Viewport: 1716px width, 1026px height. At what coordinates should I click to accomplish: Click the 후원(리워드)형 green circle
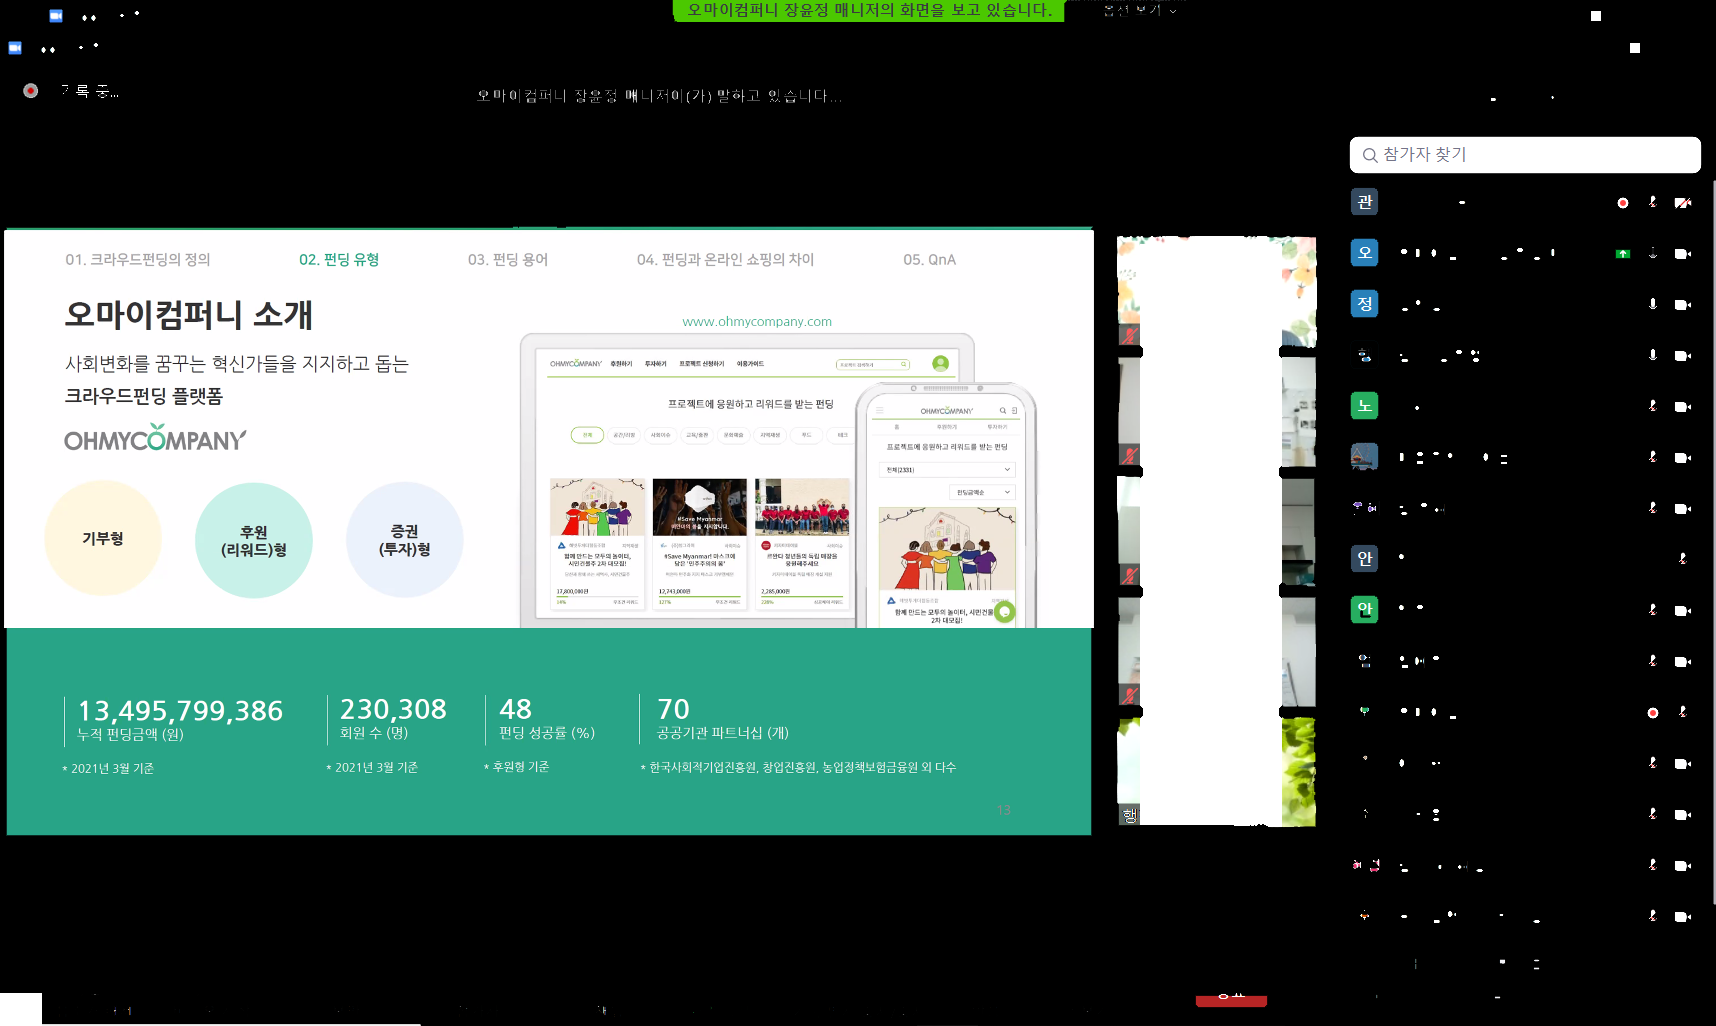point(254,541)
